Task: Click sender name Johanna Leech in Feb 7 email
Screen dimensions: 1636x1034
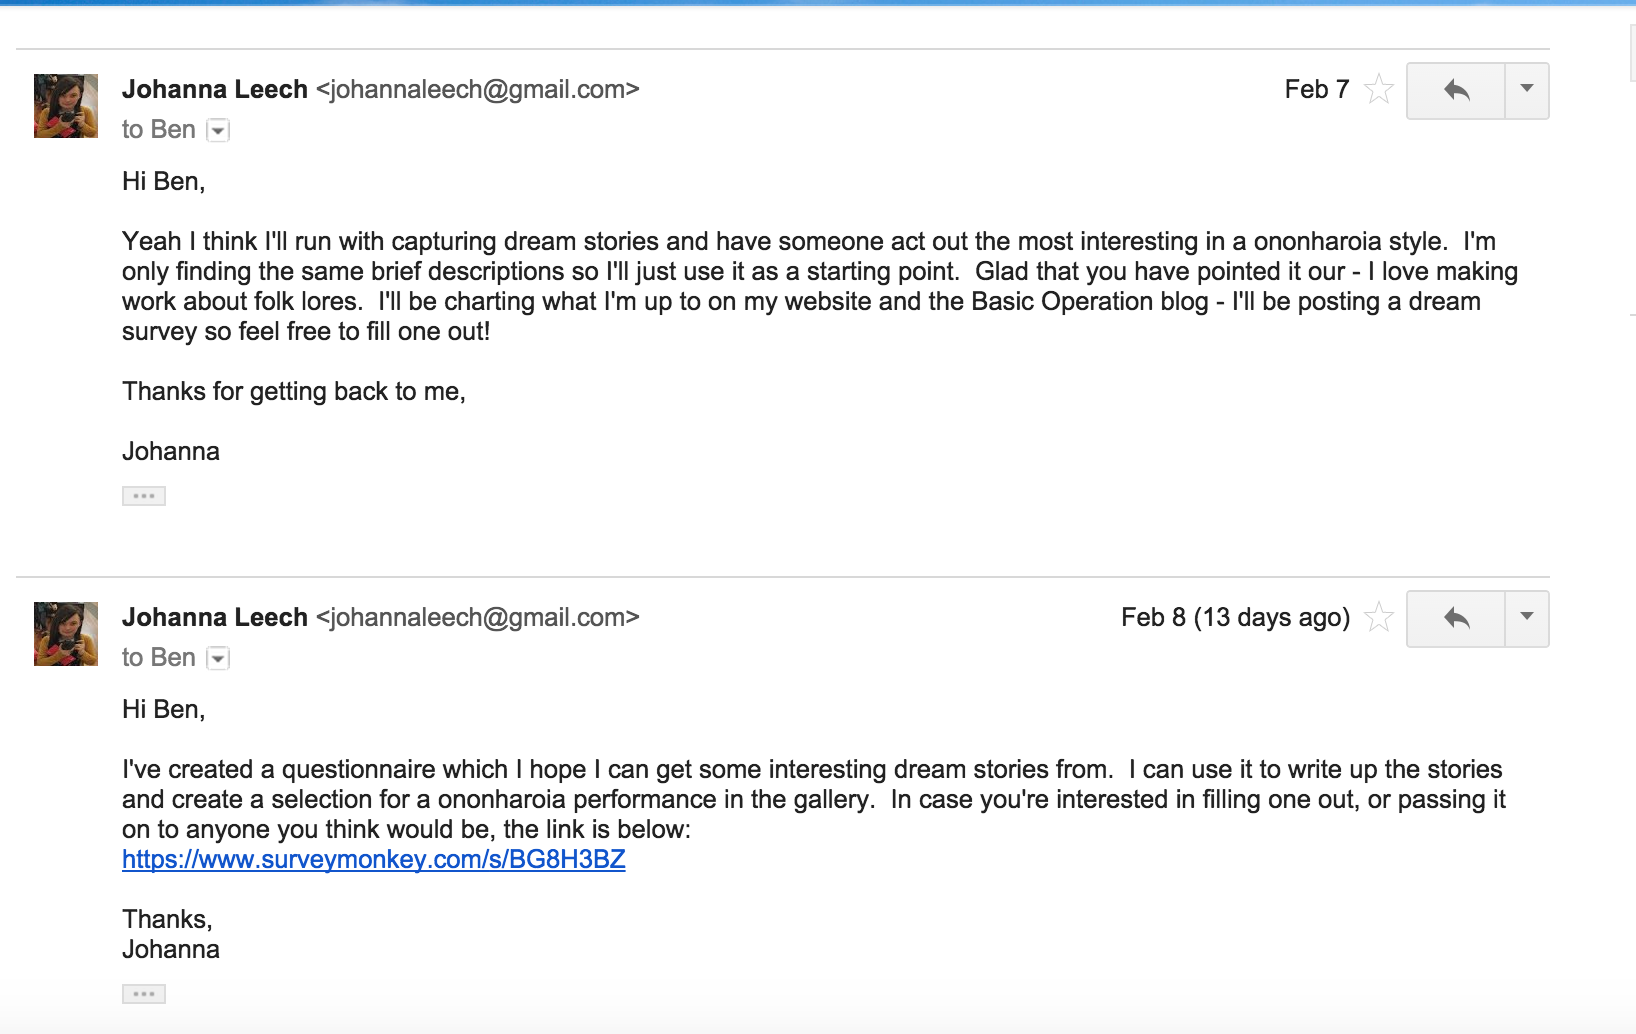Action: tap(215, 90)
